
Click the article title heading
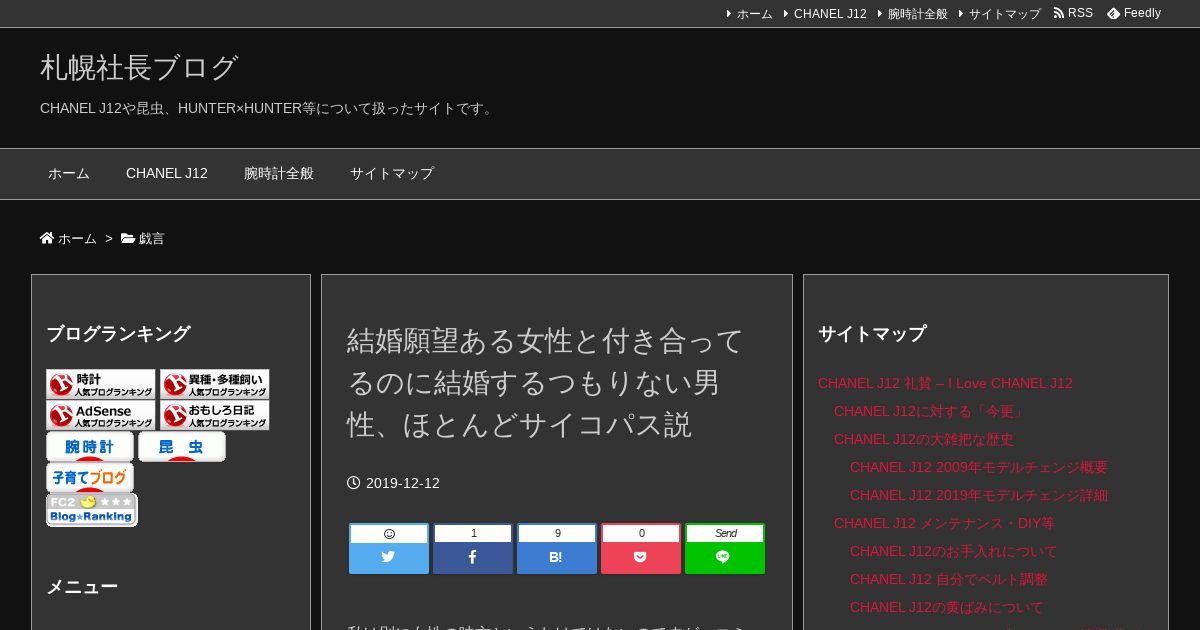pyautogui.click(x=545, y=383)
